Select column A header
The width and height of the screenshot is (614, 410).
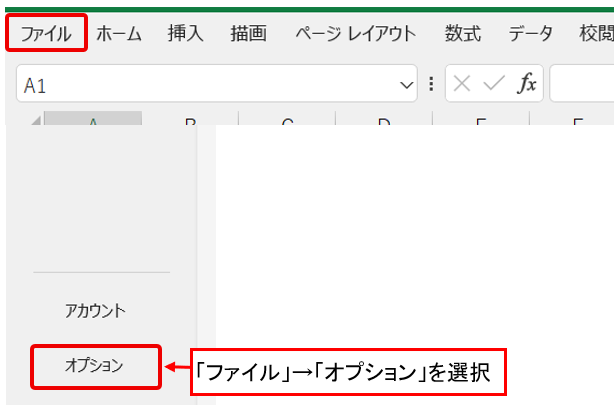click(x=93, y=121)
